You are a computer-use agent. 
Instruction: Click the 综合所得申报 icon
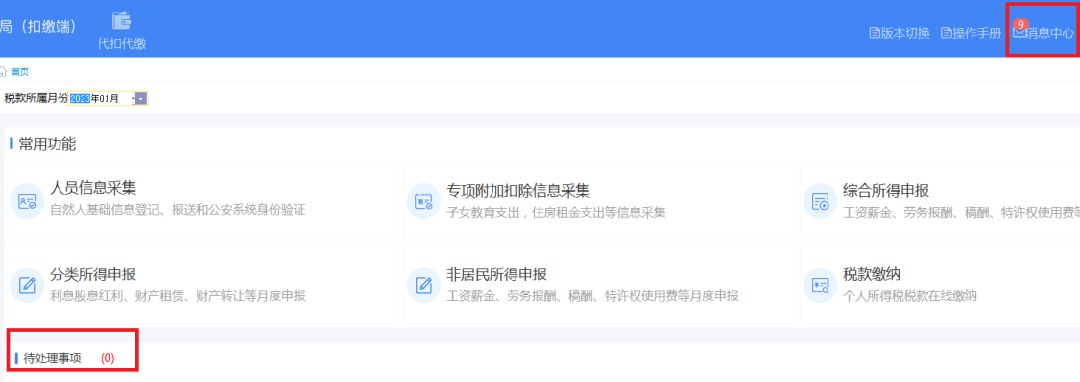click(820, 202)
